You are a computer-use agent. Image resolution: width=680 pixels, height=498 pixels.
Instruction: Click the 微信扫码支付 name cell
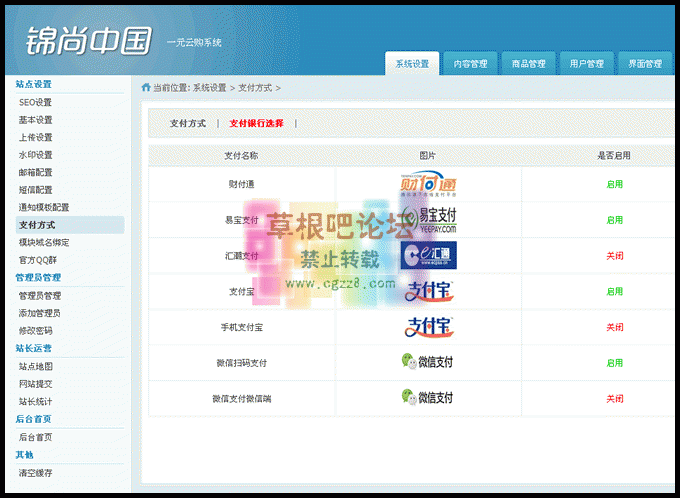[241, 363]
